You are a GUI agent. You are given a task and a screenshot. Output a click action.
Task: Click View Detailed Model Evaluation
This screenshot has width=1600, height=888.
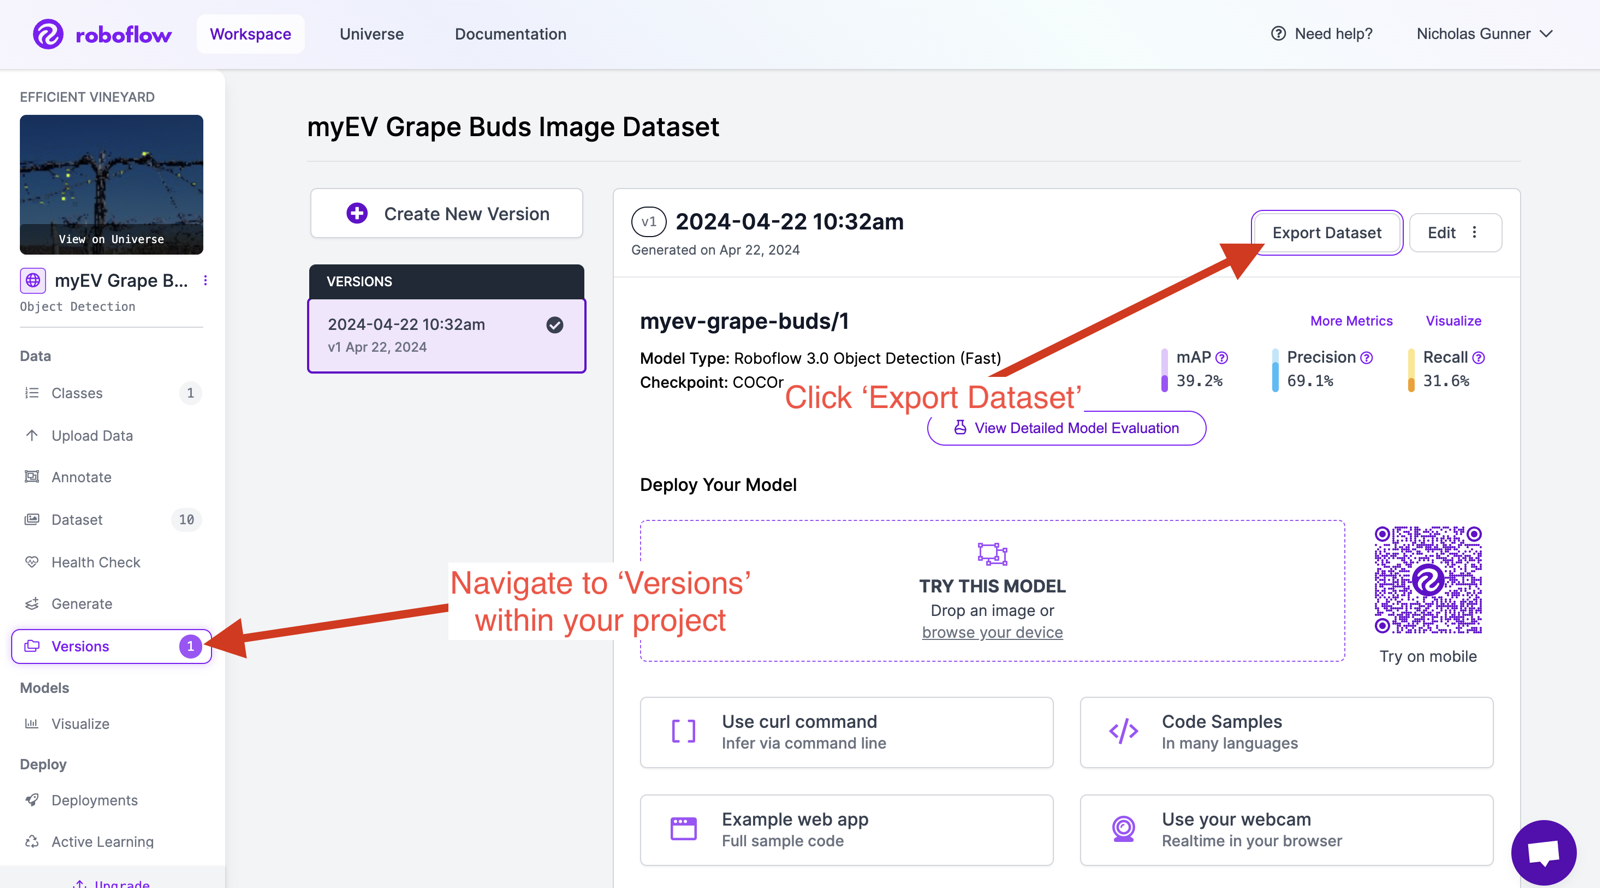pos(1067,428)
